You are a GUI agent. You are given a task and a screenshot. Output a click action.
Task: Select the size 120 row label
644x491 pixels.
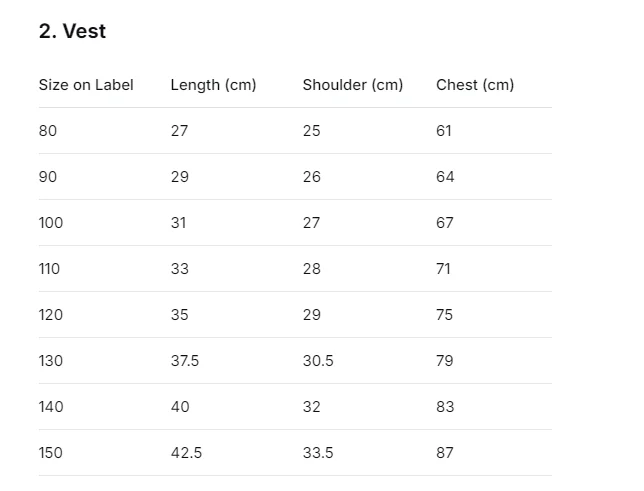coord(51,315)
